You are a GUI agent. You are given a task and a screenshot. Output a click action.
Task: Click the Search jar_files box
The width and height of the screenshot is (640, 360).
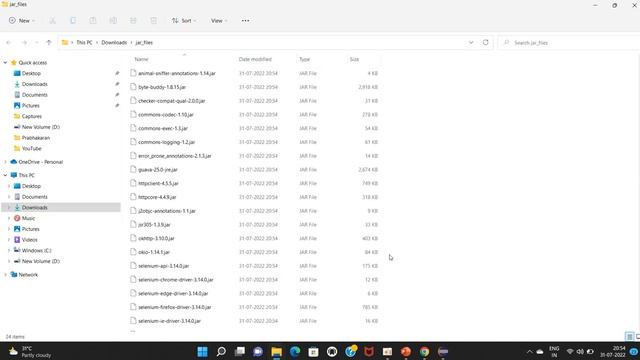tap(569, 42)
